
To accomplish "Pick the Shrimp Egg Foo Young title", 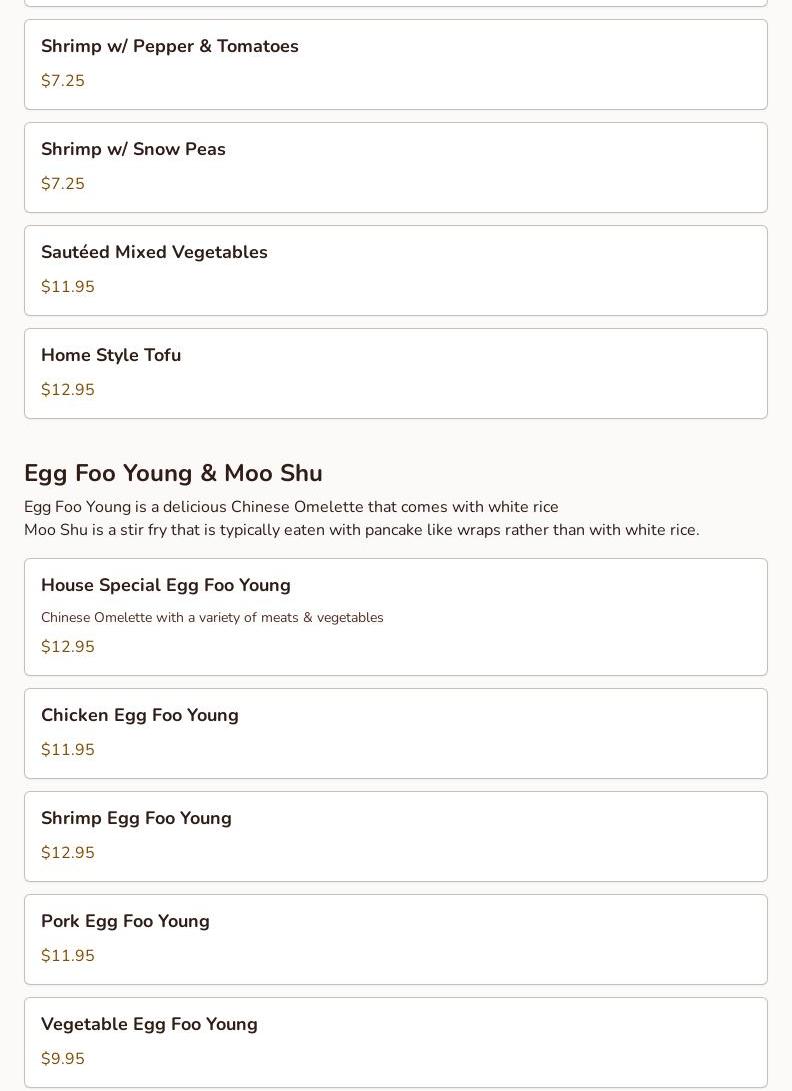I will coord(136,819).
